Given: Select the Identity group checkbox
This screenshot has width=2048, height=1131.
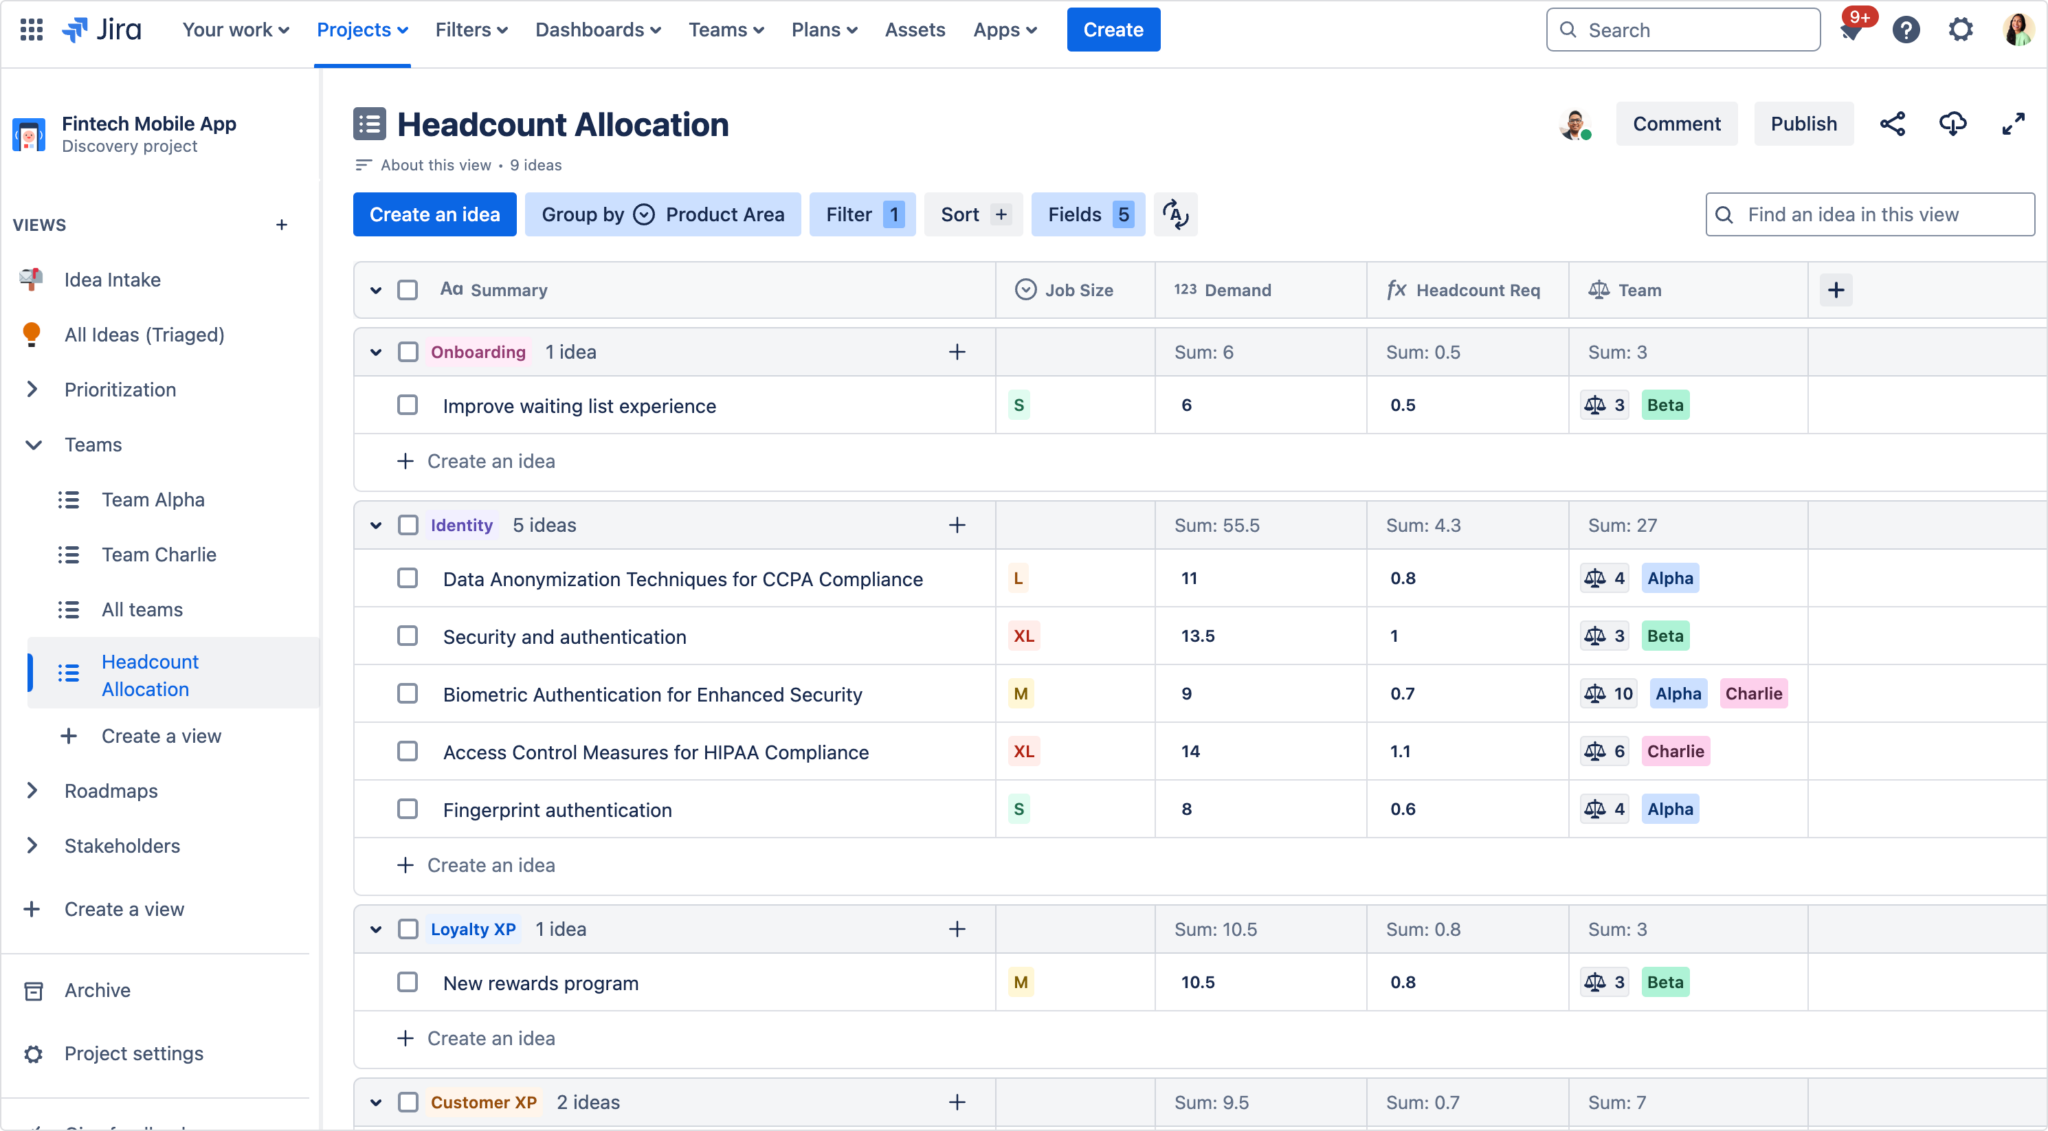Looking at the screenshot, I should (x=407, y=525).
